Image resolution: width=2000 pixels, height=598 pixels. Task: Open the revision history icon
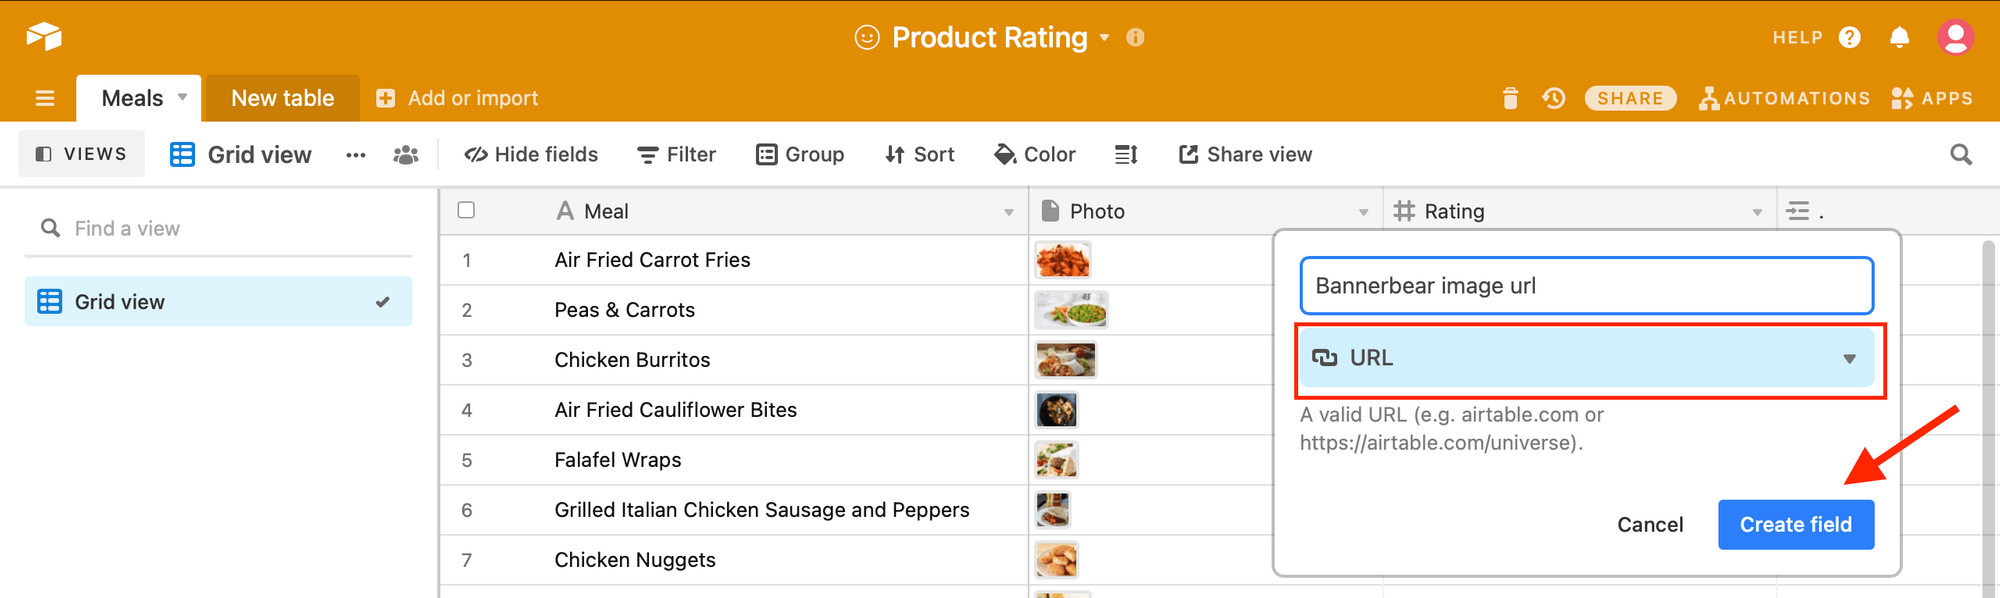click(x=1553, y=98)
